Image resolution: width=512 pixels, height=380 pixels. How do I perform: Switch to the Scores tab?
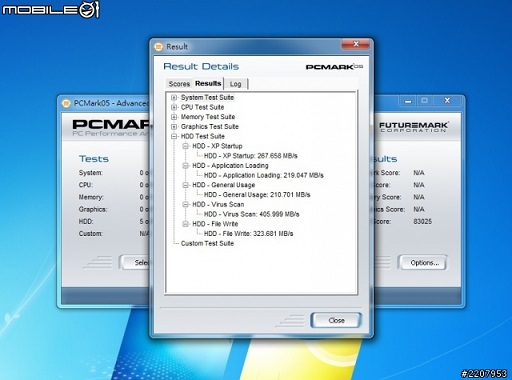click(x=179, y=84)
